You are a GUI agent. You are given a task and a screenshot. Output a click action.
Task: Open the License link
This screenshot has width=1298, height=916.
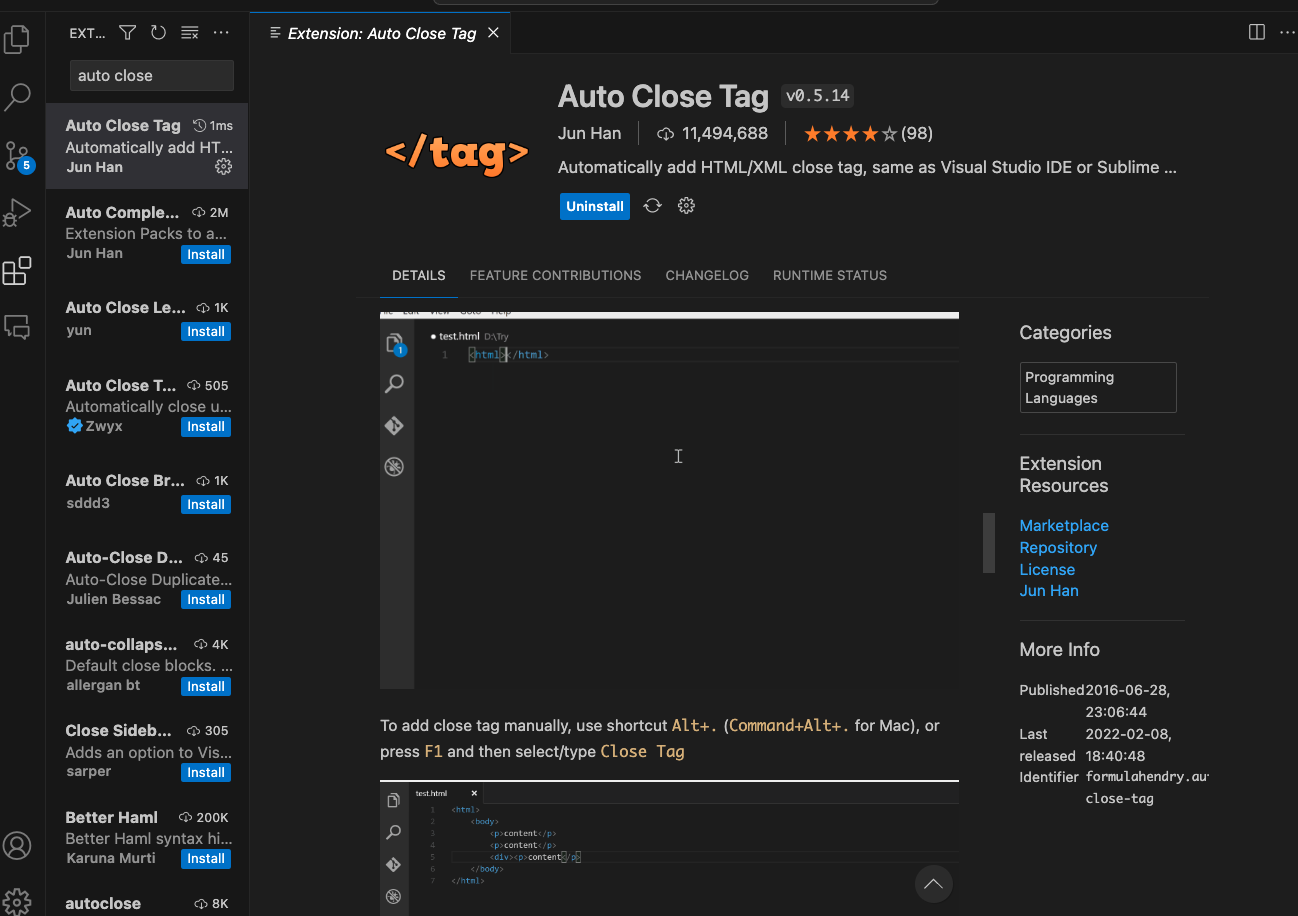point(1047,569)
